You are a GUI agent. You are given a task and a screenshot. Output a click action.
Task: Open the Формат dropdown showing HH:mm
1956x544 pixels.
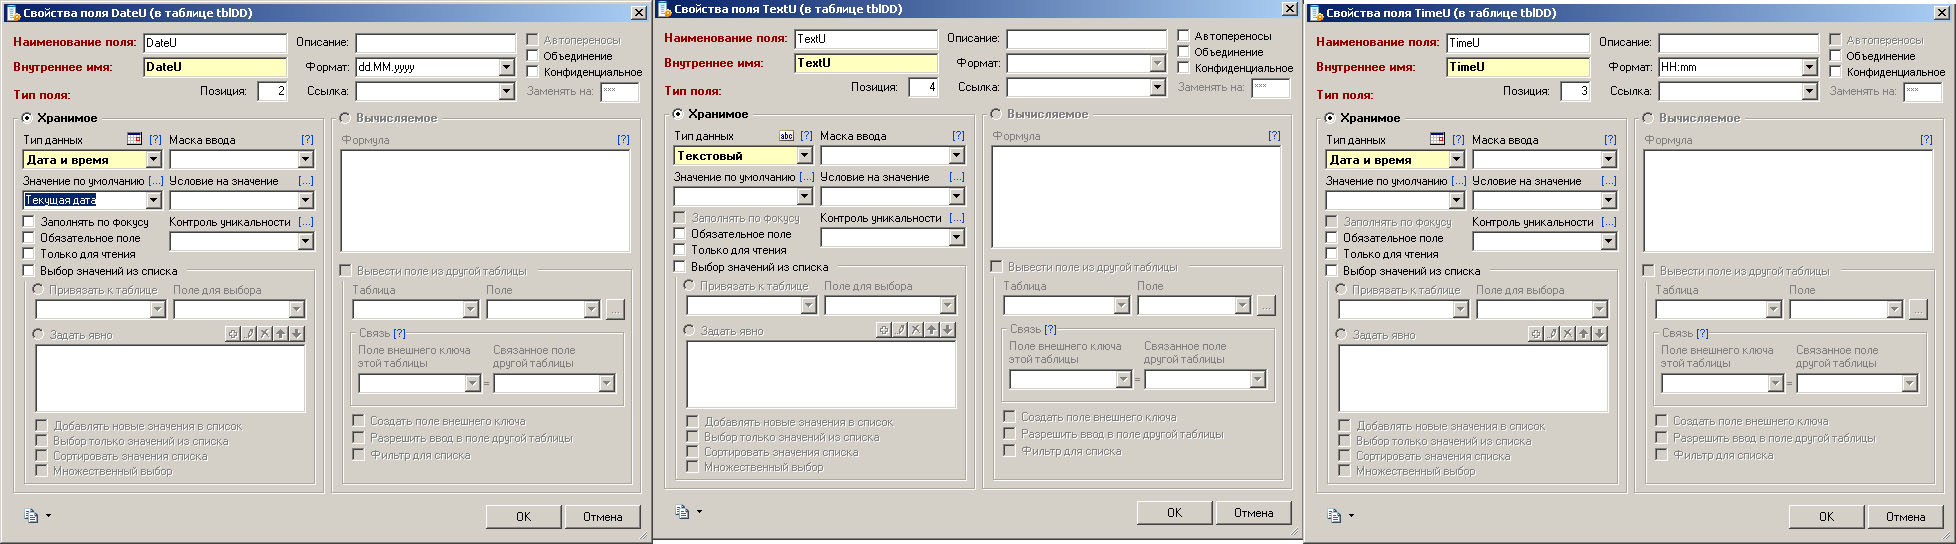point(1809,67)
